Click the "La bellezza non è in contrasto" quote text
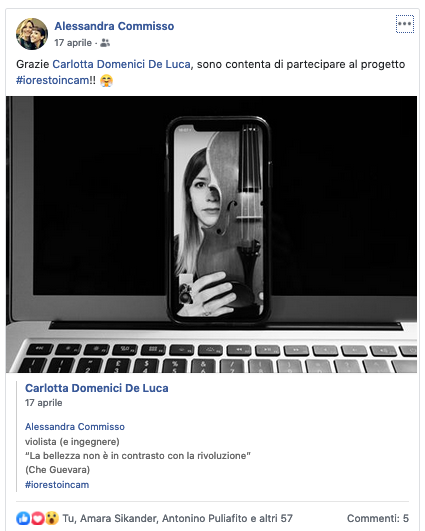 tap(138, 456)
